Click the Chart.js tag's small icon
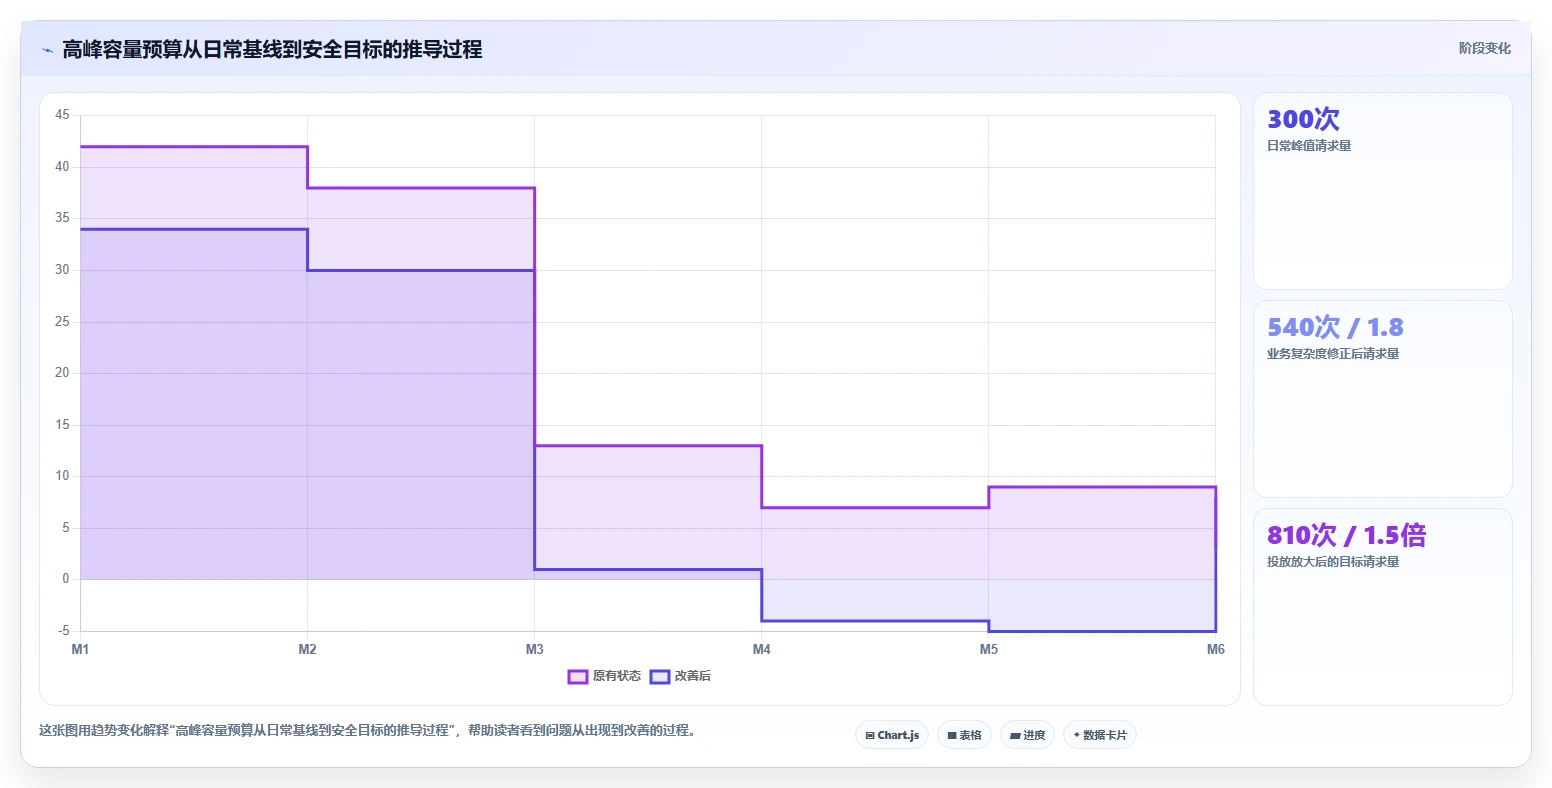Image resolution: width=1552 pixels, height=788 pixels. point(870,736)
